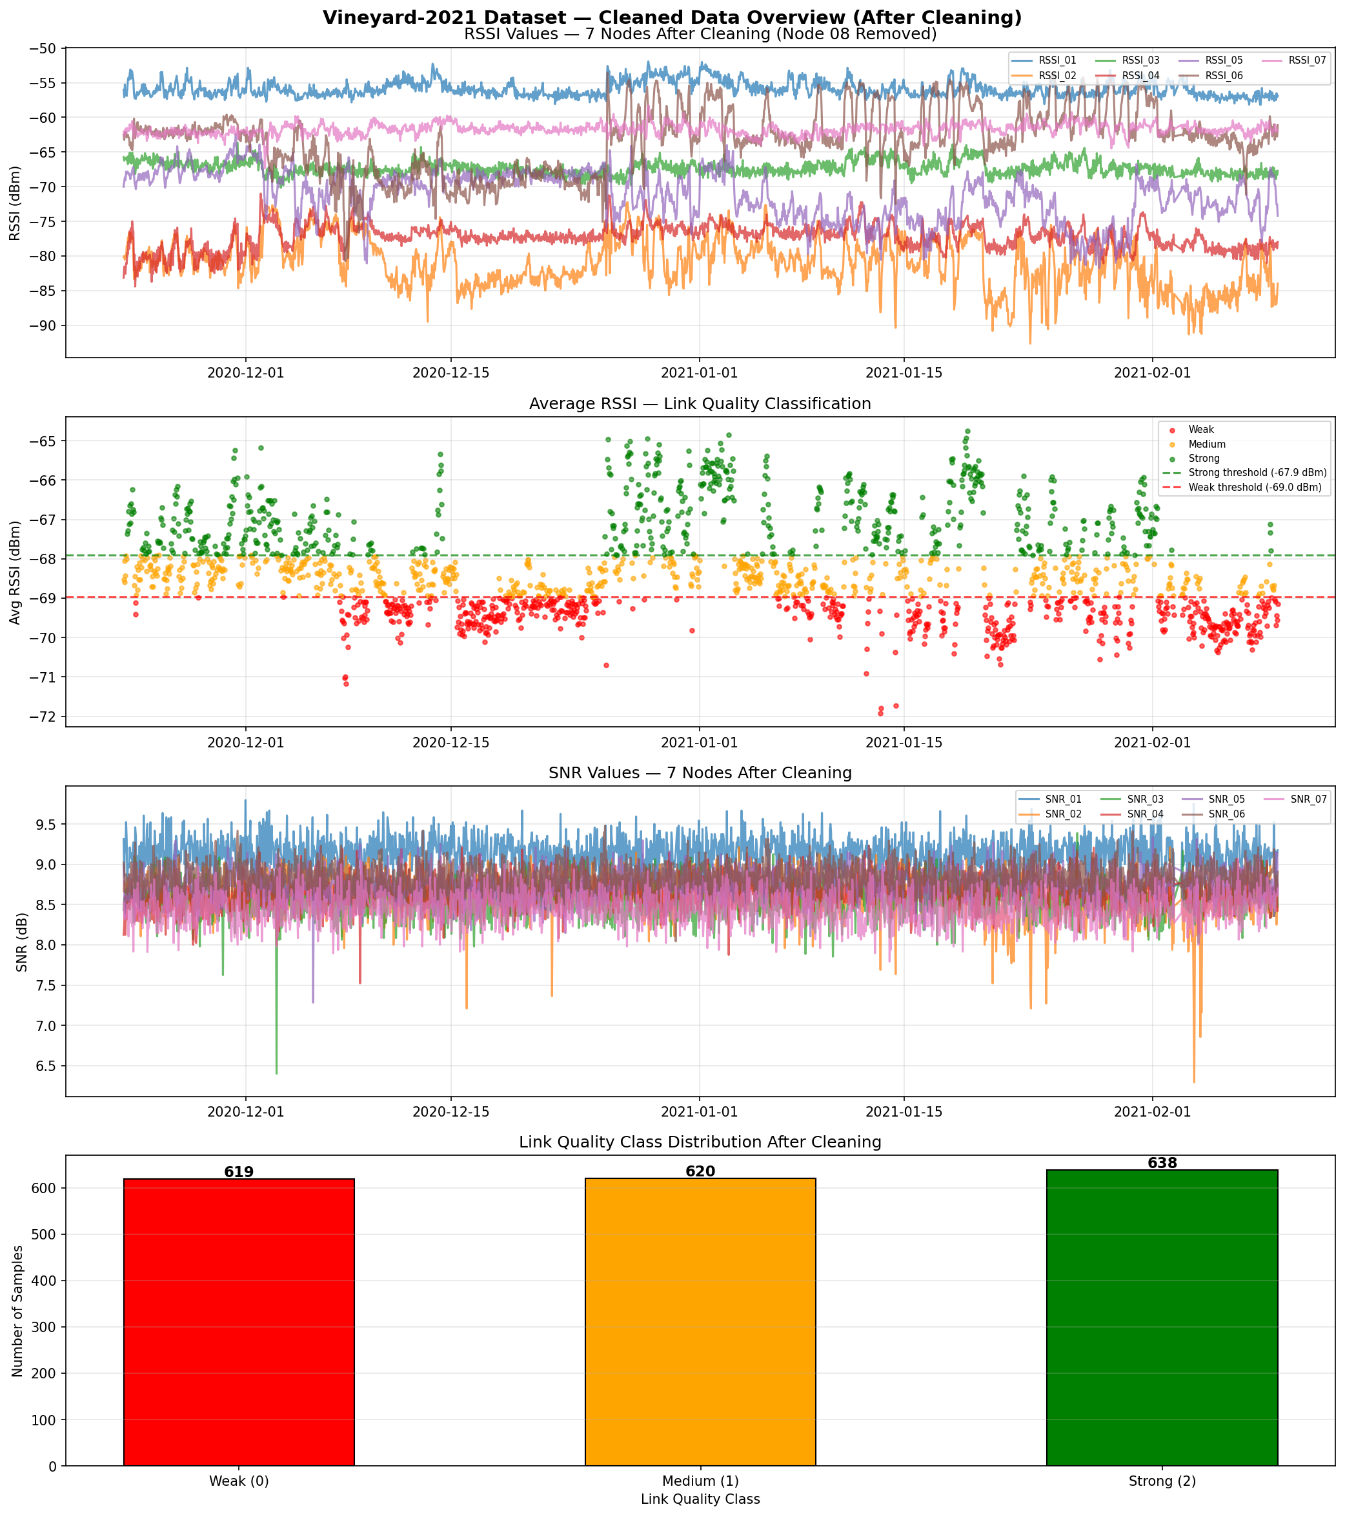This screenshot has height=1516, width=1345.
Task: Select the SNR_05 legend entry
Action: click(x=1213, y=799)
